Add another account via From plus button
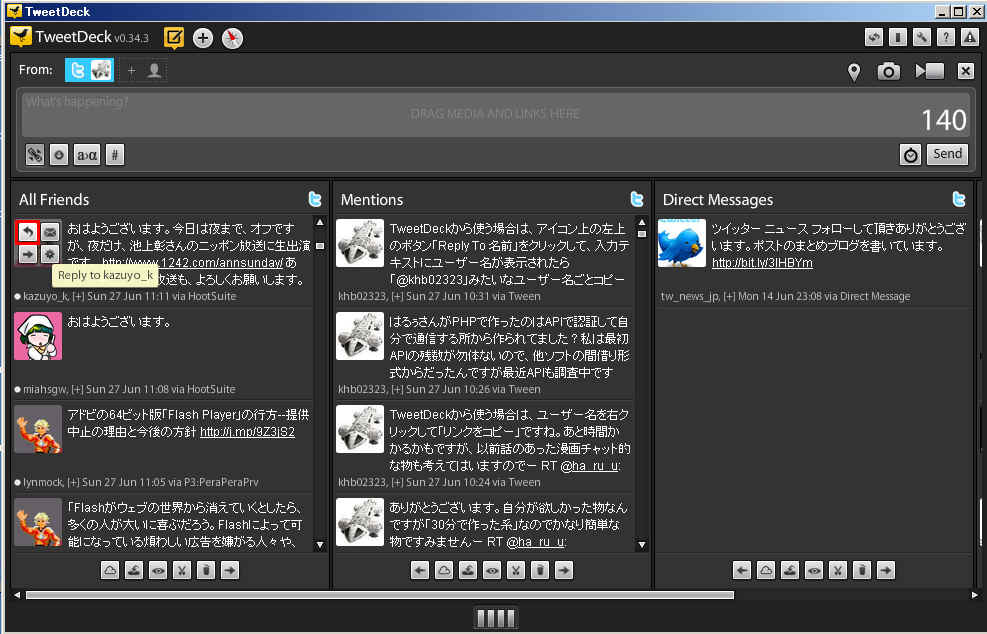The height and width of the screenshot is (634, 987). point(144,71)
